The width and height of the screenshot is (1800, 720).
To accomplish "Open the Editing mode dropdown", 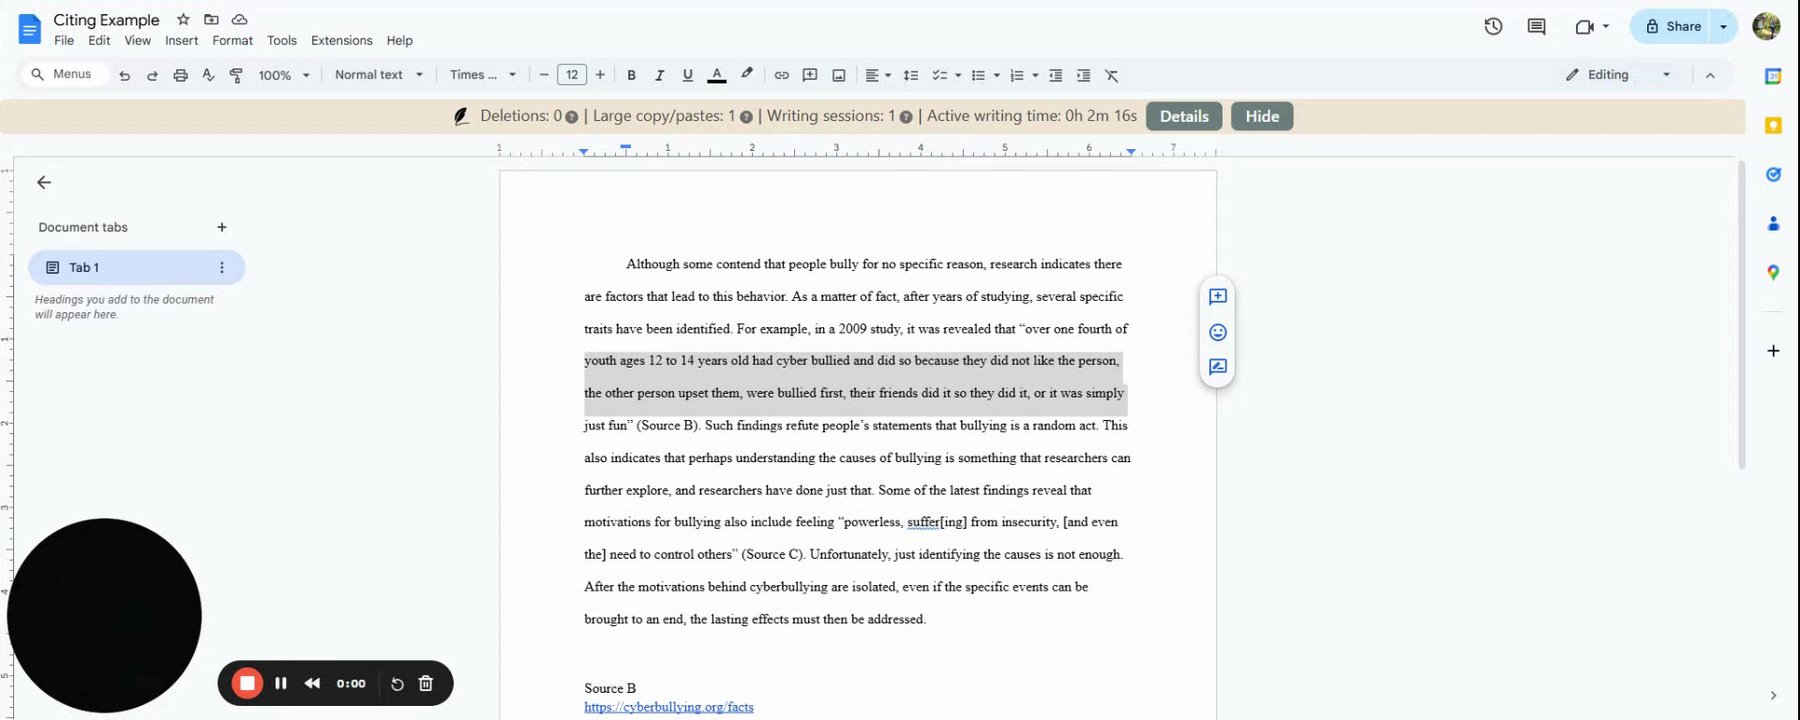I will click(1617, 75).
